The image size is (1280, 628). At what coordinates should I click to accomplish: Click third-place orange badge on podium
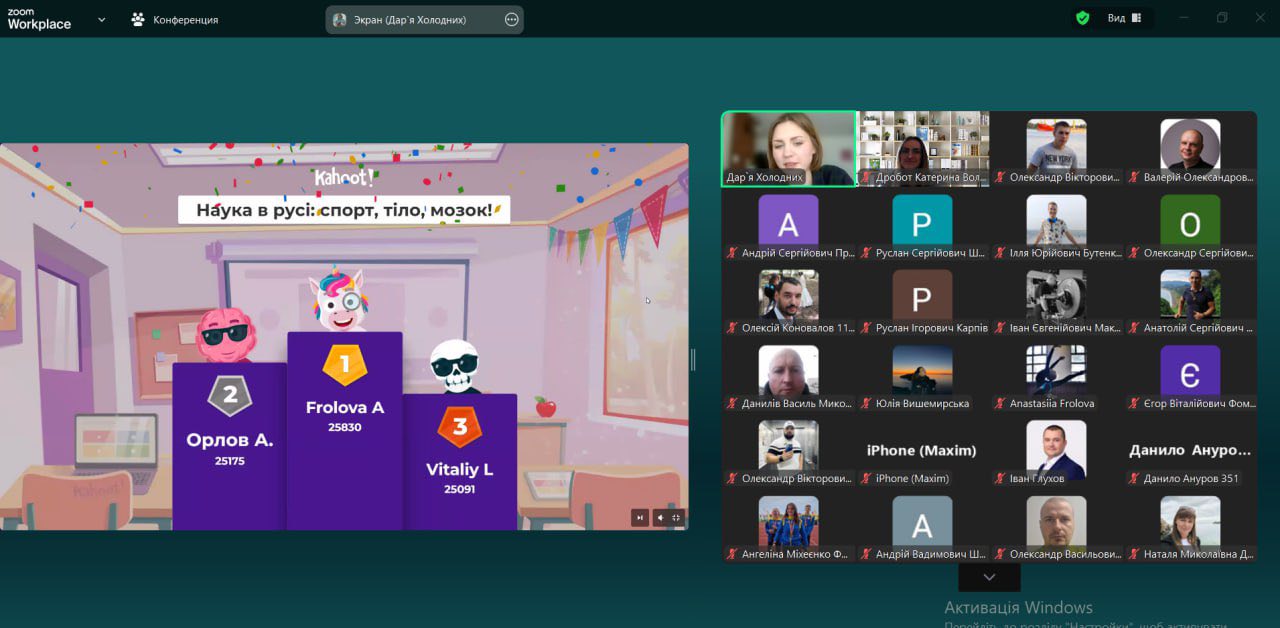459,427
